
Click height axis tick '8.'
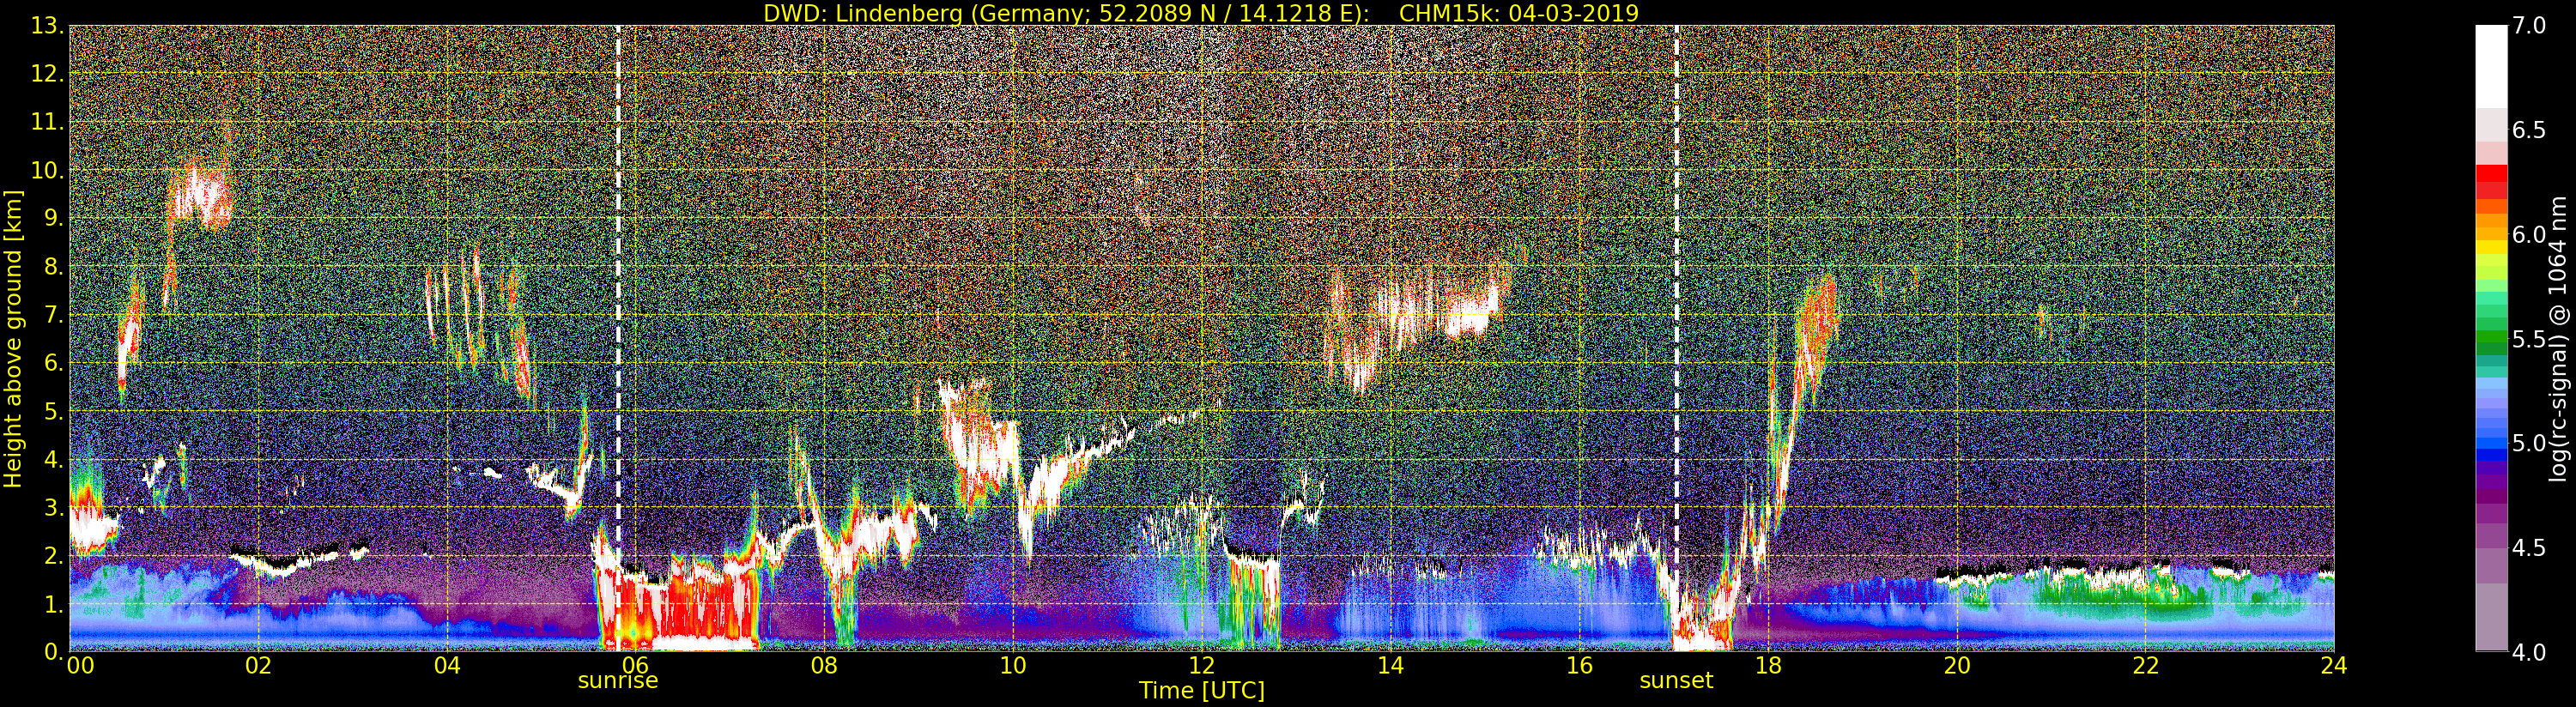(x=54, y=267)
